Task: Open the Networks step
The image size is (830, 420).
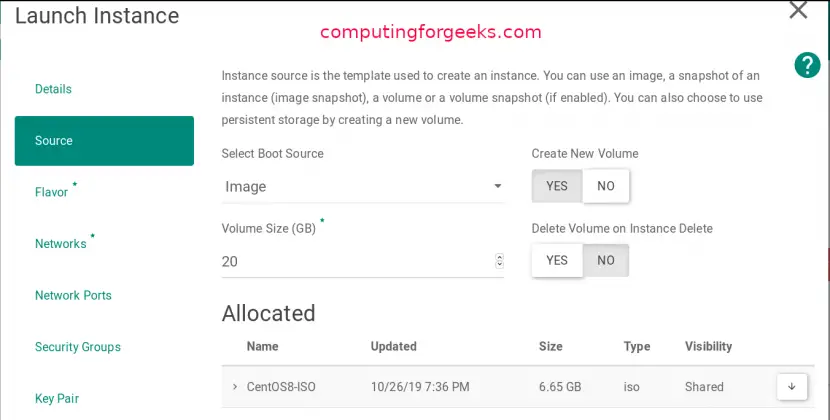Action: [x=61, y=244]
